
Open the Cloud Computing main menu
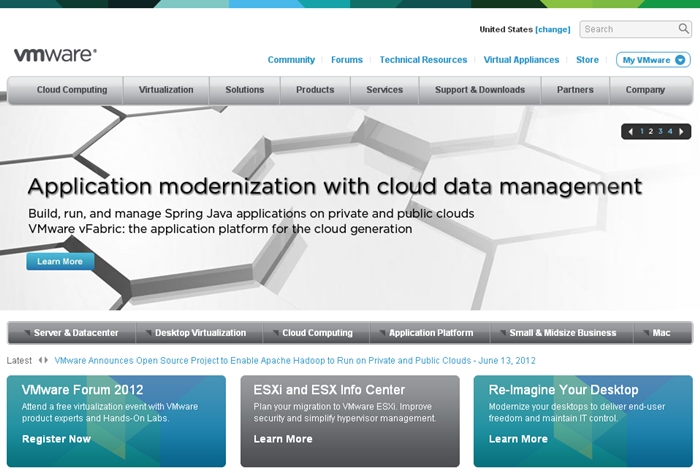[x=72, y=90]
